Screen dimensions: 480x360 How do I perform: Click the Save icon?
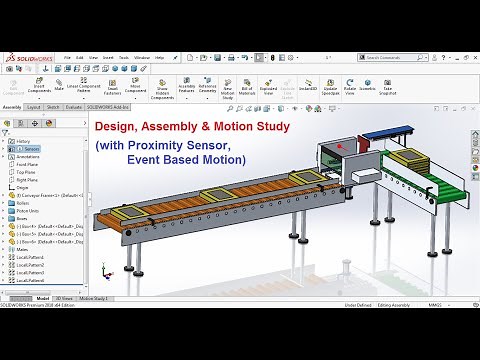217,58
